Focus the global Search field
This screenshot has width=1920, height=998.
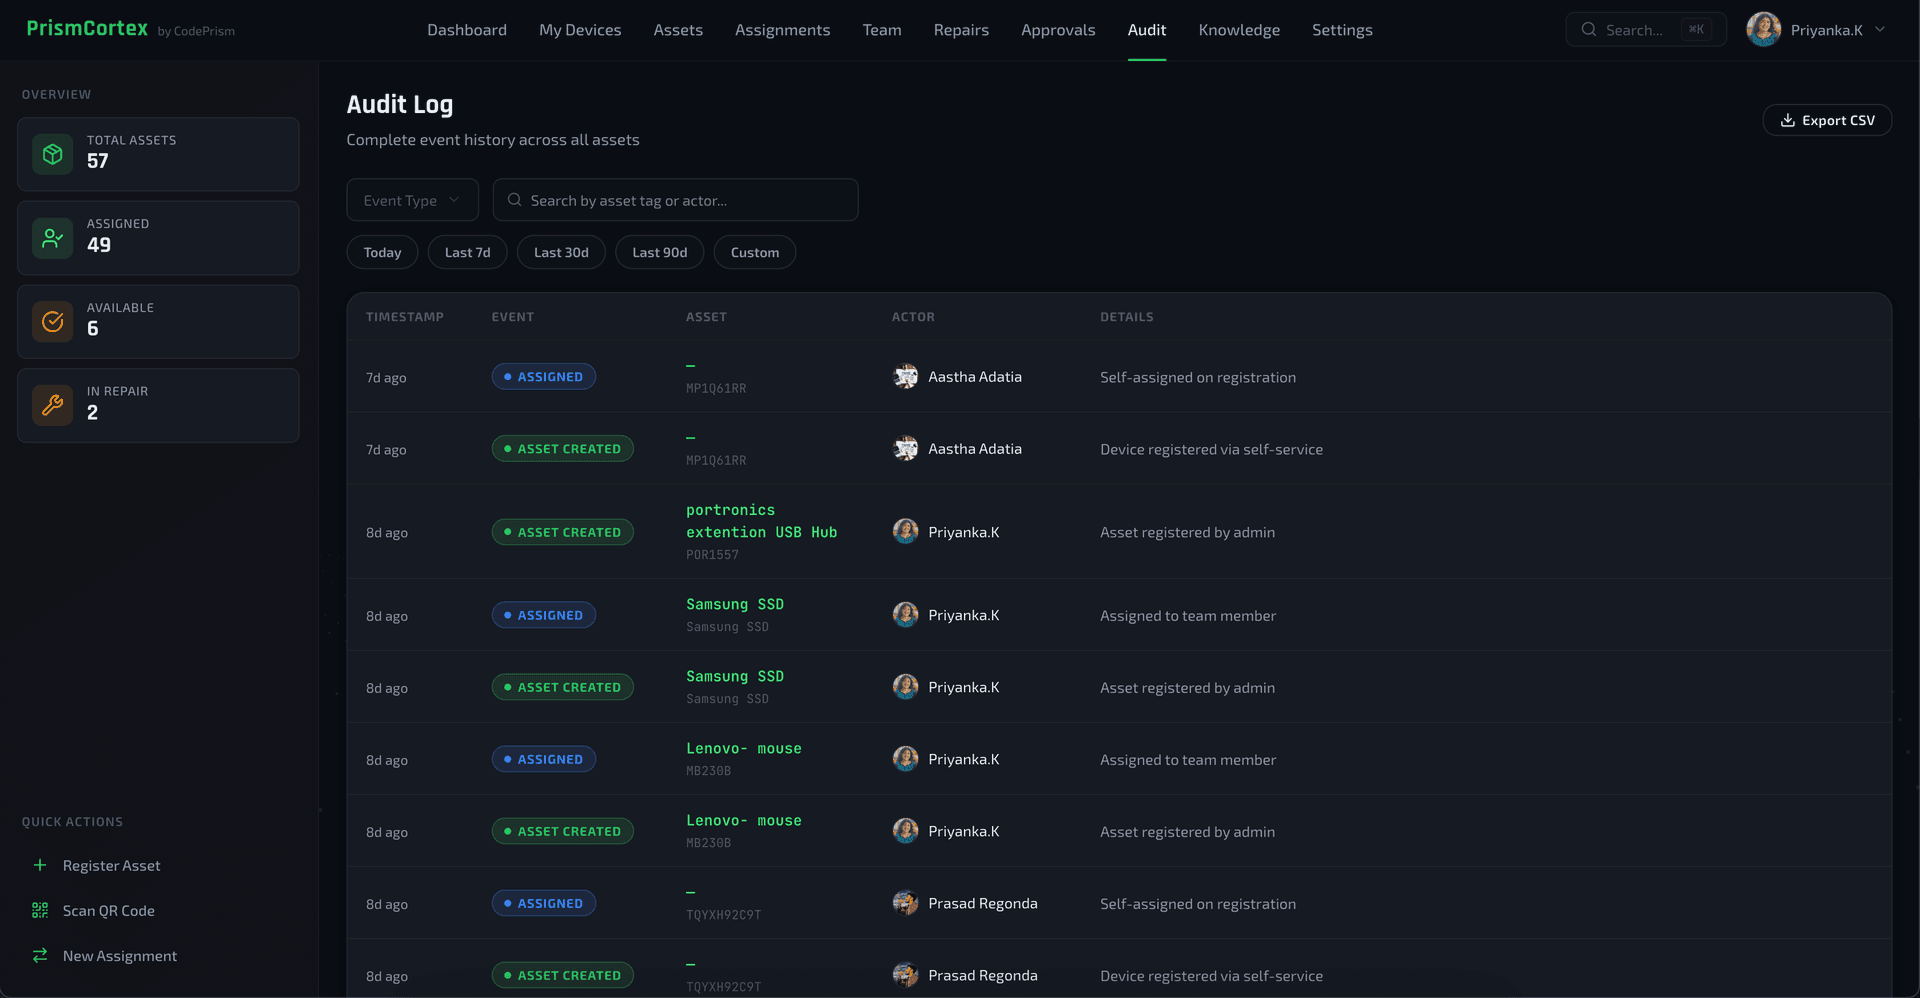point(1646,30)
